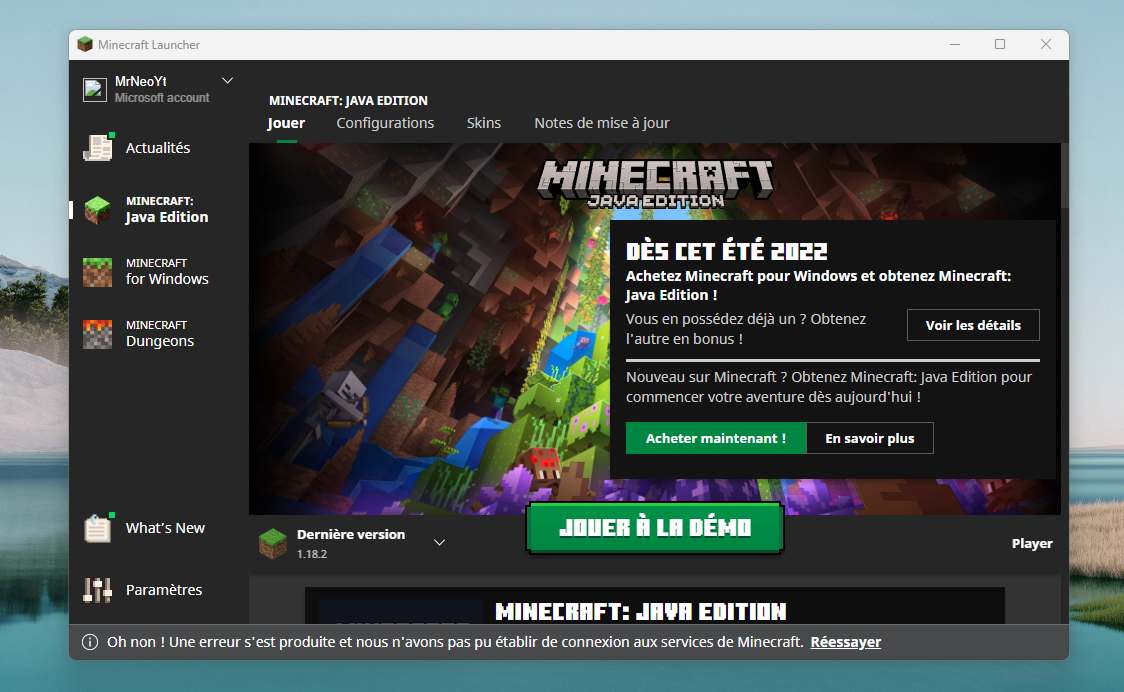This screenshot has height=692, width=1124.
Task: Click the En savoir plus button
Action: point(870,438)
